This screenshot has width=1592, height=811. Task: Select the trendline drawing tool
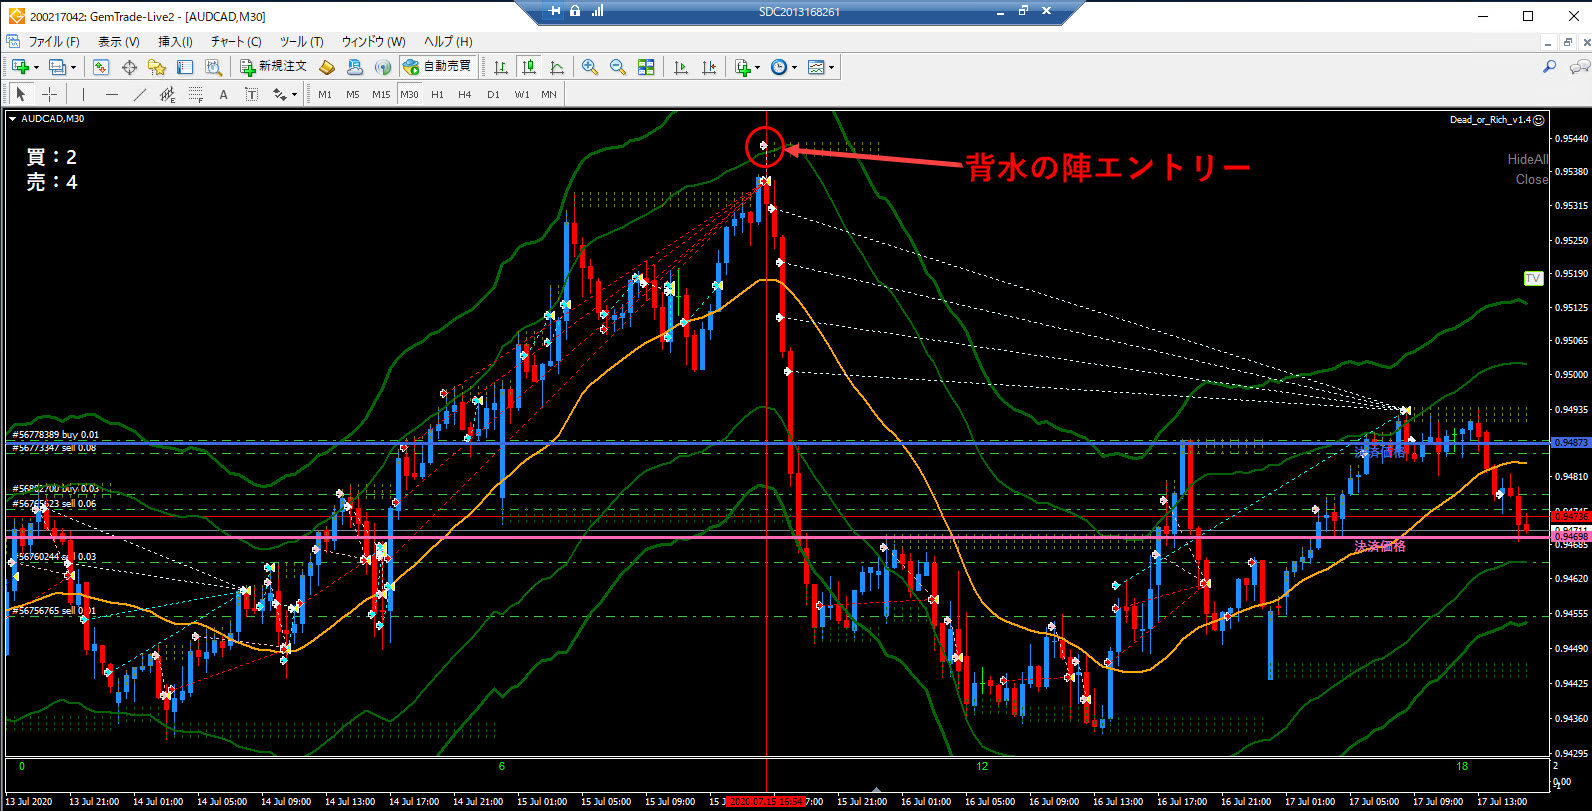139,94
